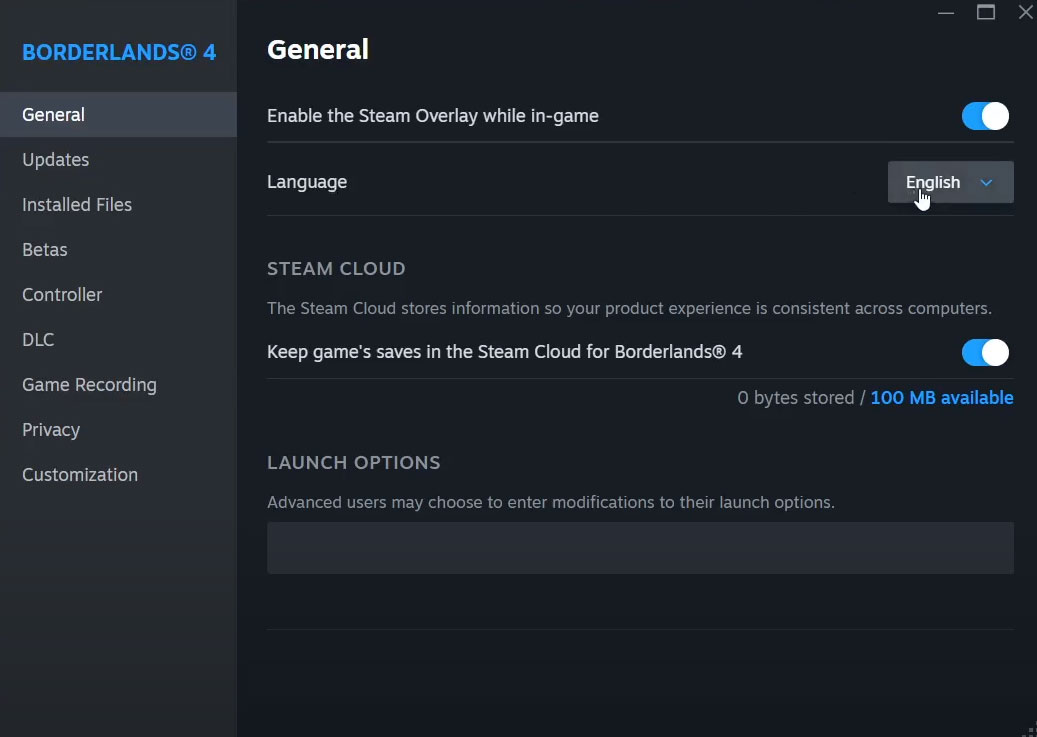Switch to the Updates section
1037x737 pixels.
(55, 159)
